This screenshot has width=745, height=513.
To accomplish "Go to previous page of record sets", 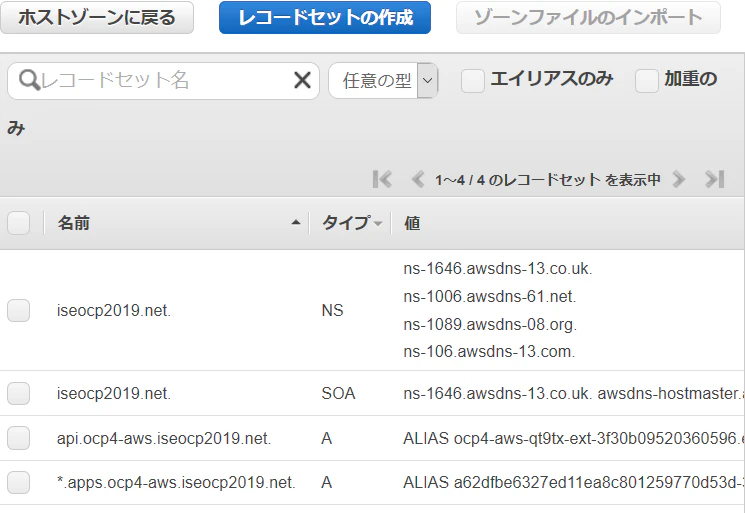I will [x=418, y=180].
